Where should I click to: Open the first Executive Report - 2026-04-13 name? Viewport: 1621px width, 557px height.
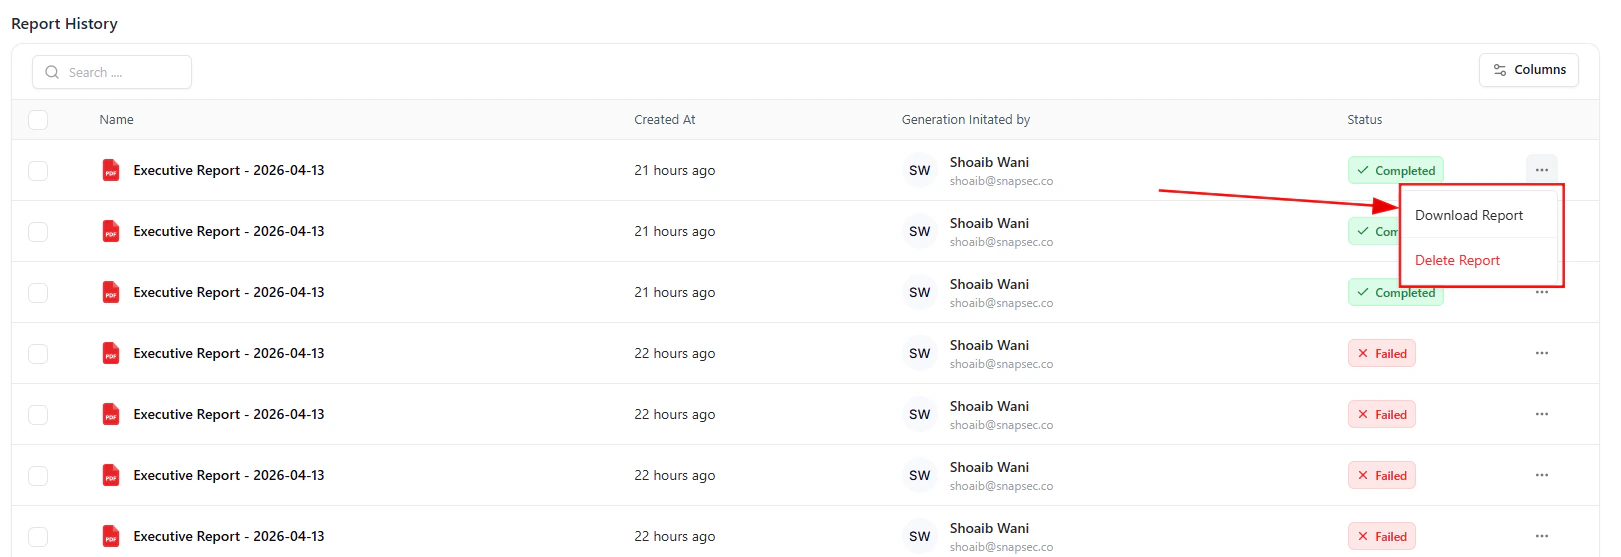point(229,171)
